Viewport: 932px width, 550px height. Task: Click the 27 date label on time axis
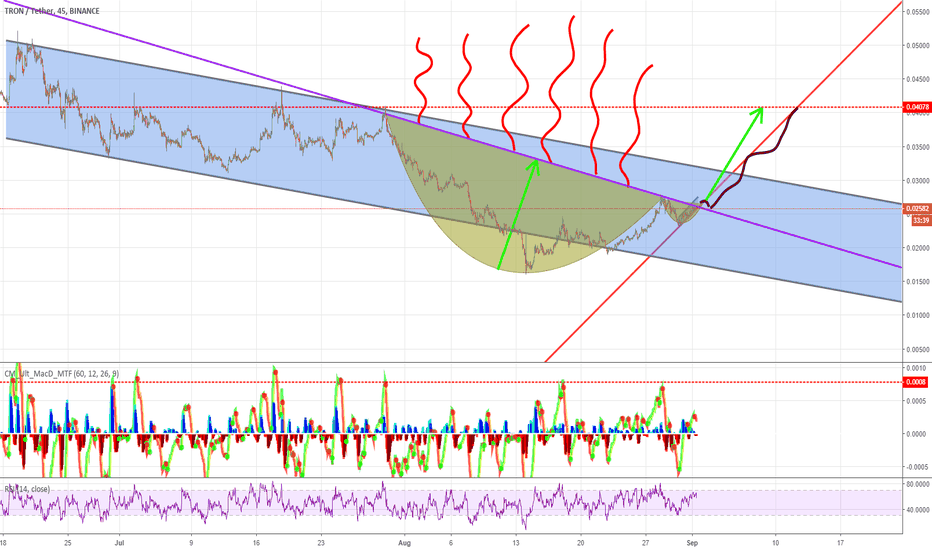[x=646, y=542]
